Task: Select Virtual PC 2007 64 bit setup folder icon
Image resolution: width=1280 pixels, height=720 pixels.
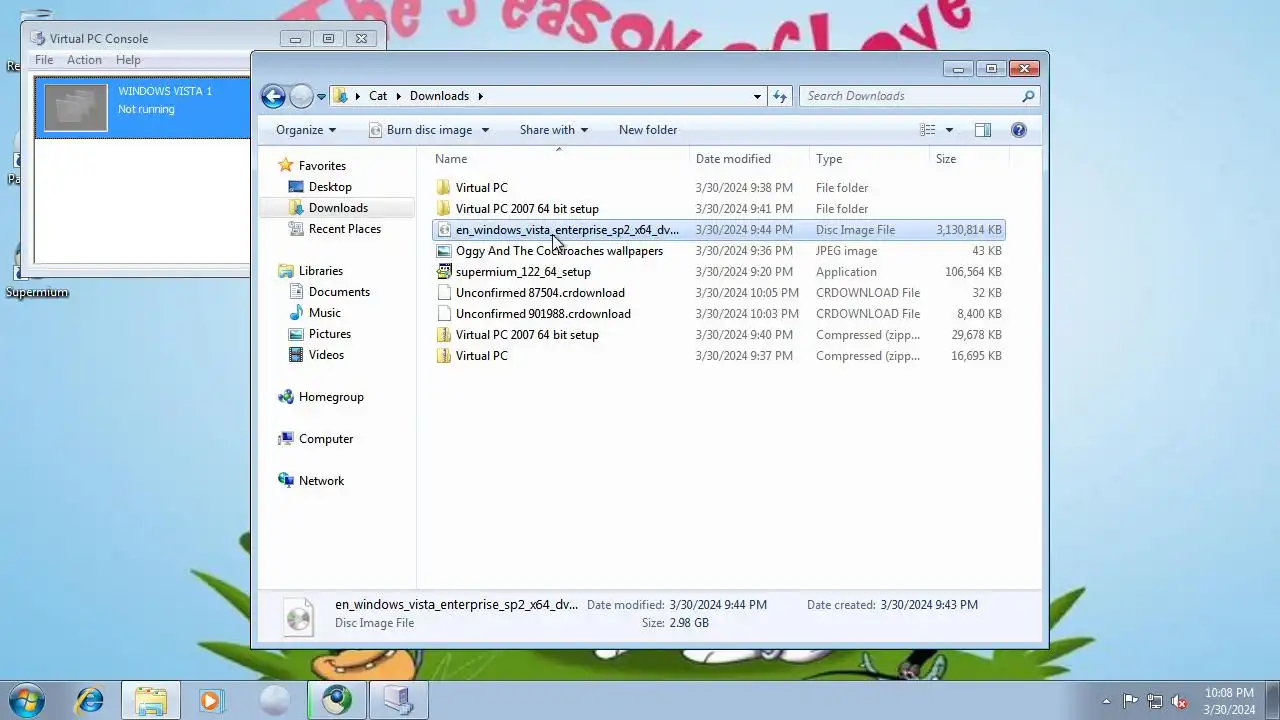Action: point(444,209)
